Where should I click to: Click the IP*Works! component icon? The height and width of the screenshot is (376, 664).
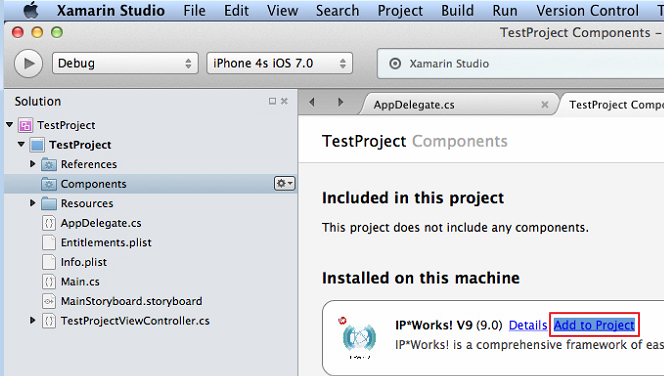(x=359, y=337)
